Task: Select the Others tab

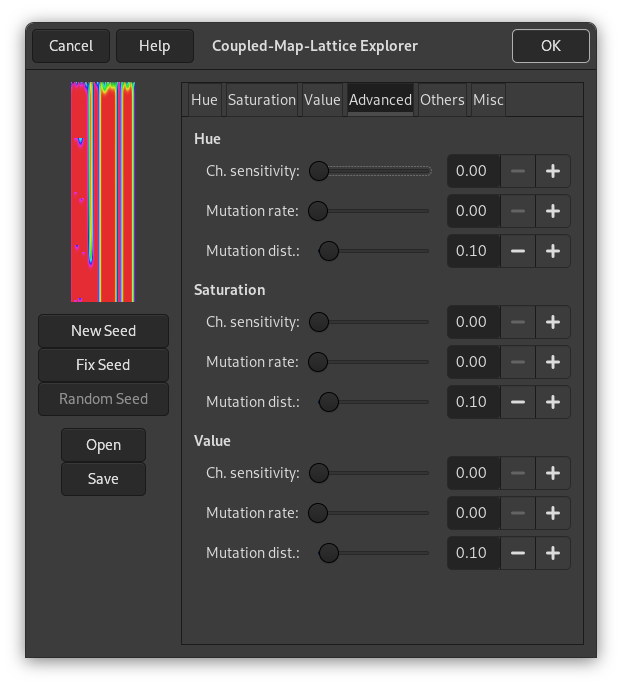Action: point(442,100)
